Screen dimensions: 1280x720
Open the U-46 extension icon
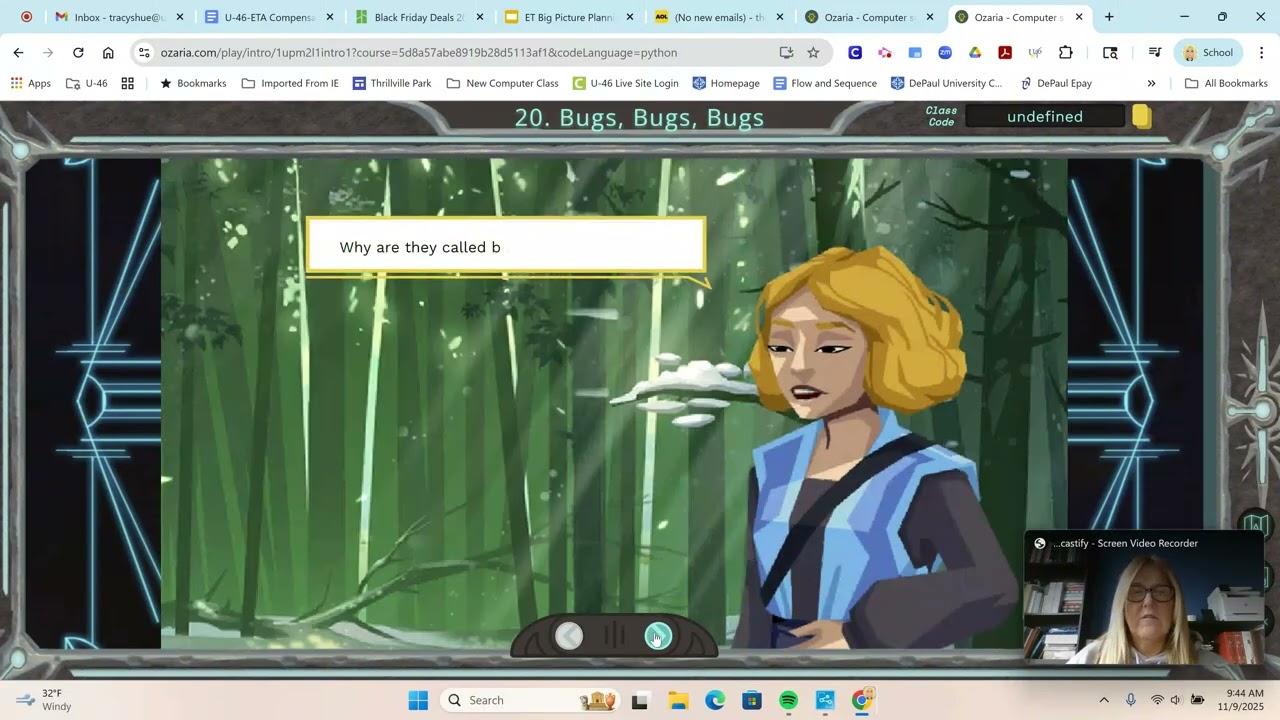1035,53
